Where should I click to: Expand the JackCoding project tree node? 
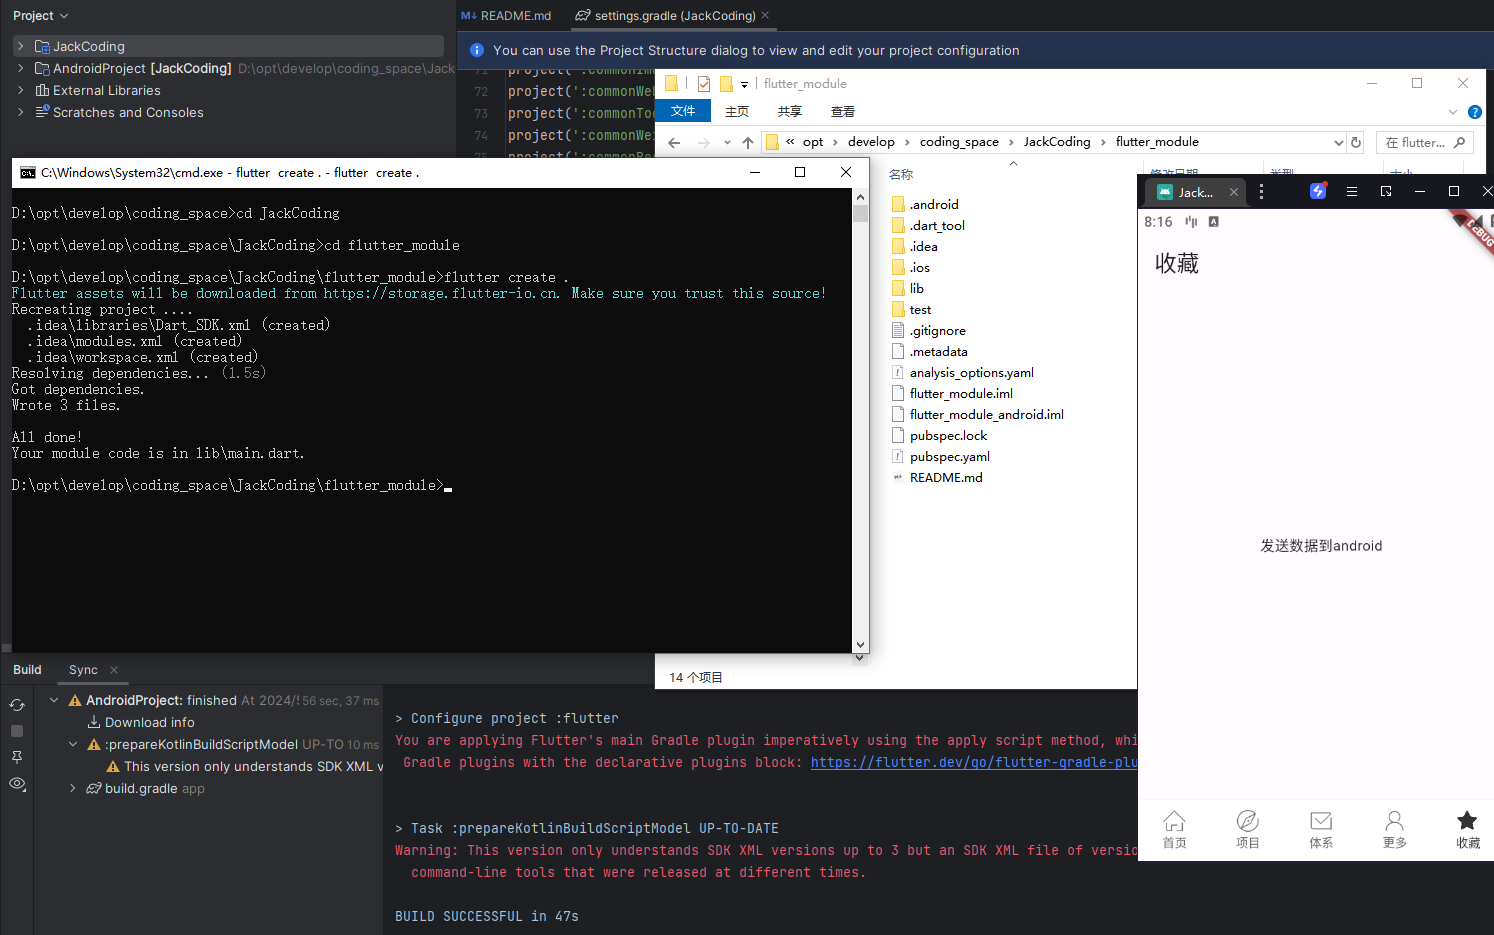click(21, 46)
